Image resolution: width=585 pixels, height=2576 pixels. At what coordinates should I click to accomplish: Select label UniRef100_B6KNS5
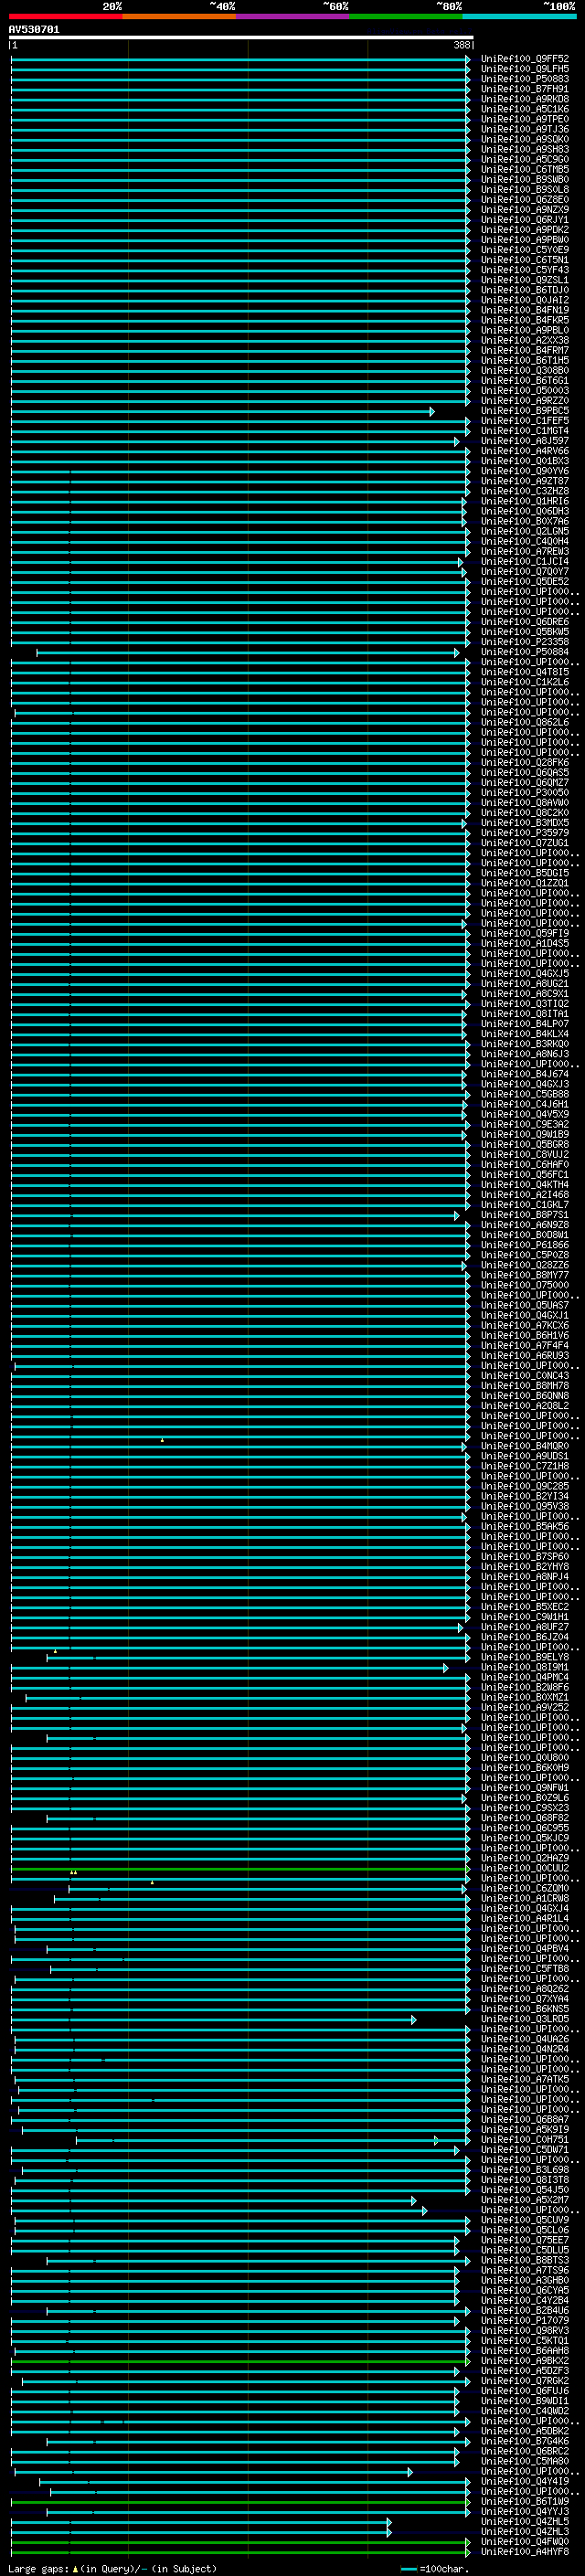(525, 2009)
